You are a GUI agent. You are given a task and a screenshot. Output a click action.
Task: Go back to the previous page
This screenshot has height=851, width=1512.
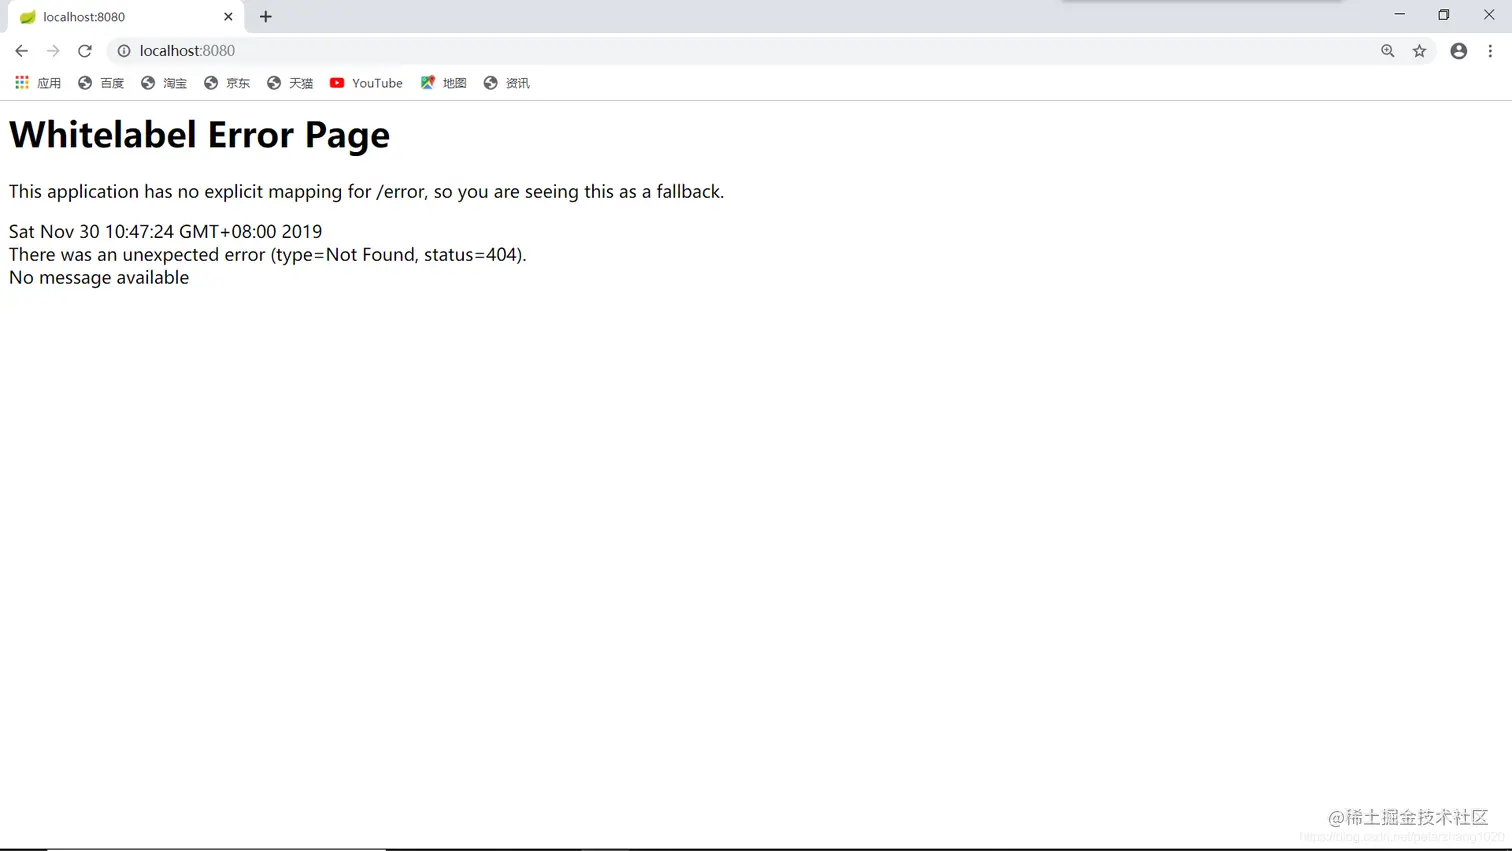(21, 51)
